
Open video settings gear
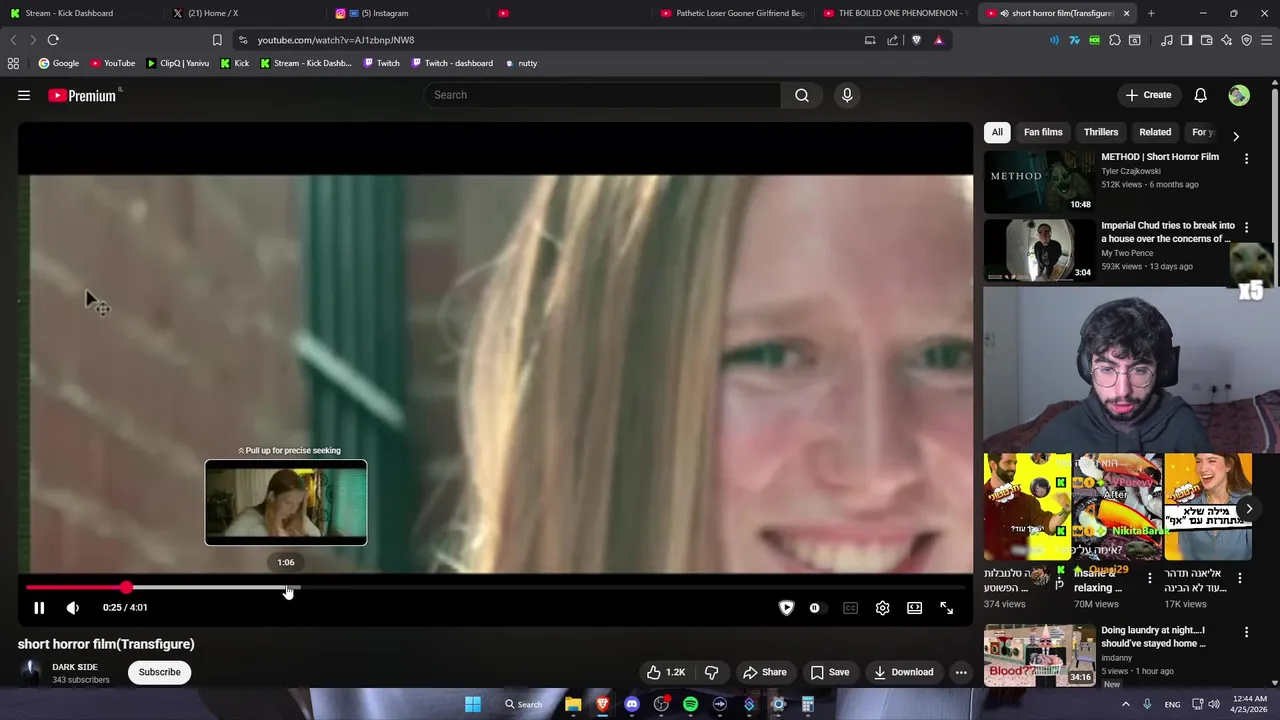882,608
